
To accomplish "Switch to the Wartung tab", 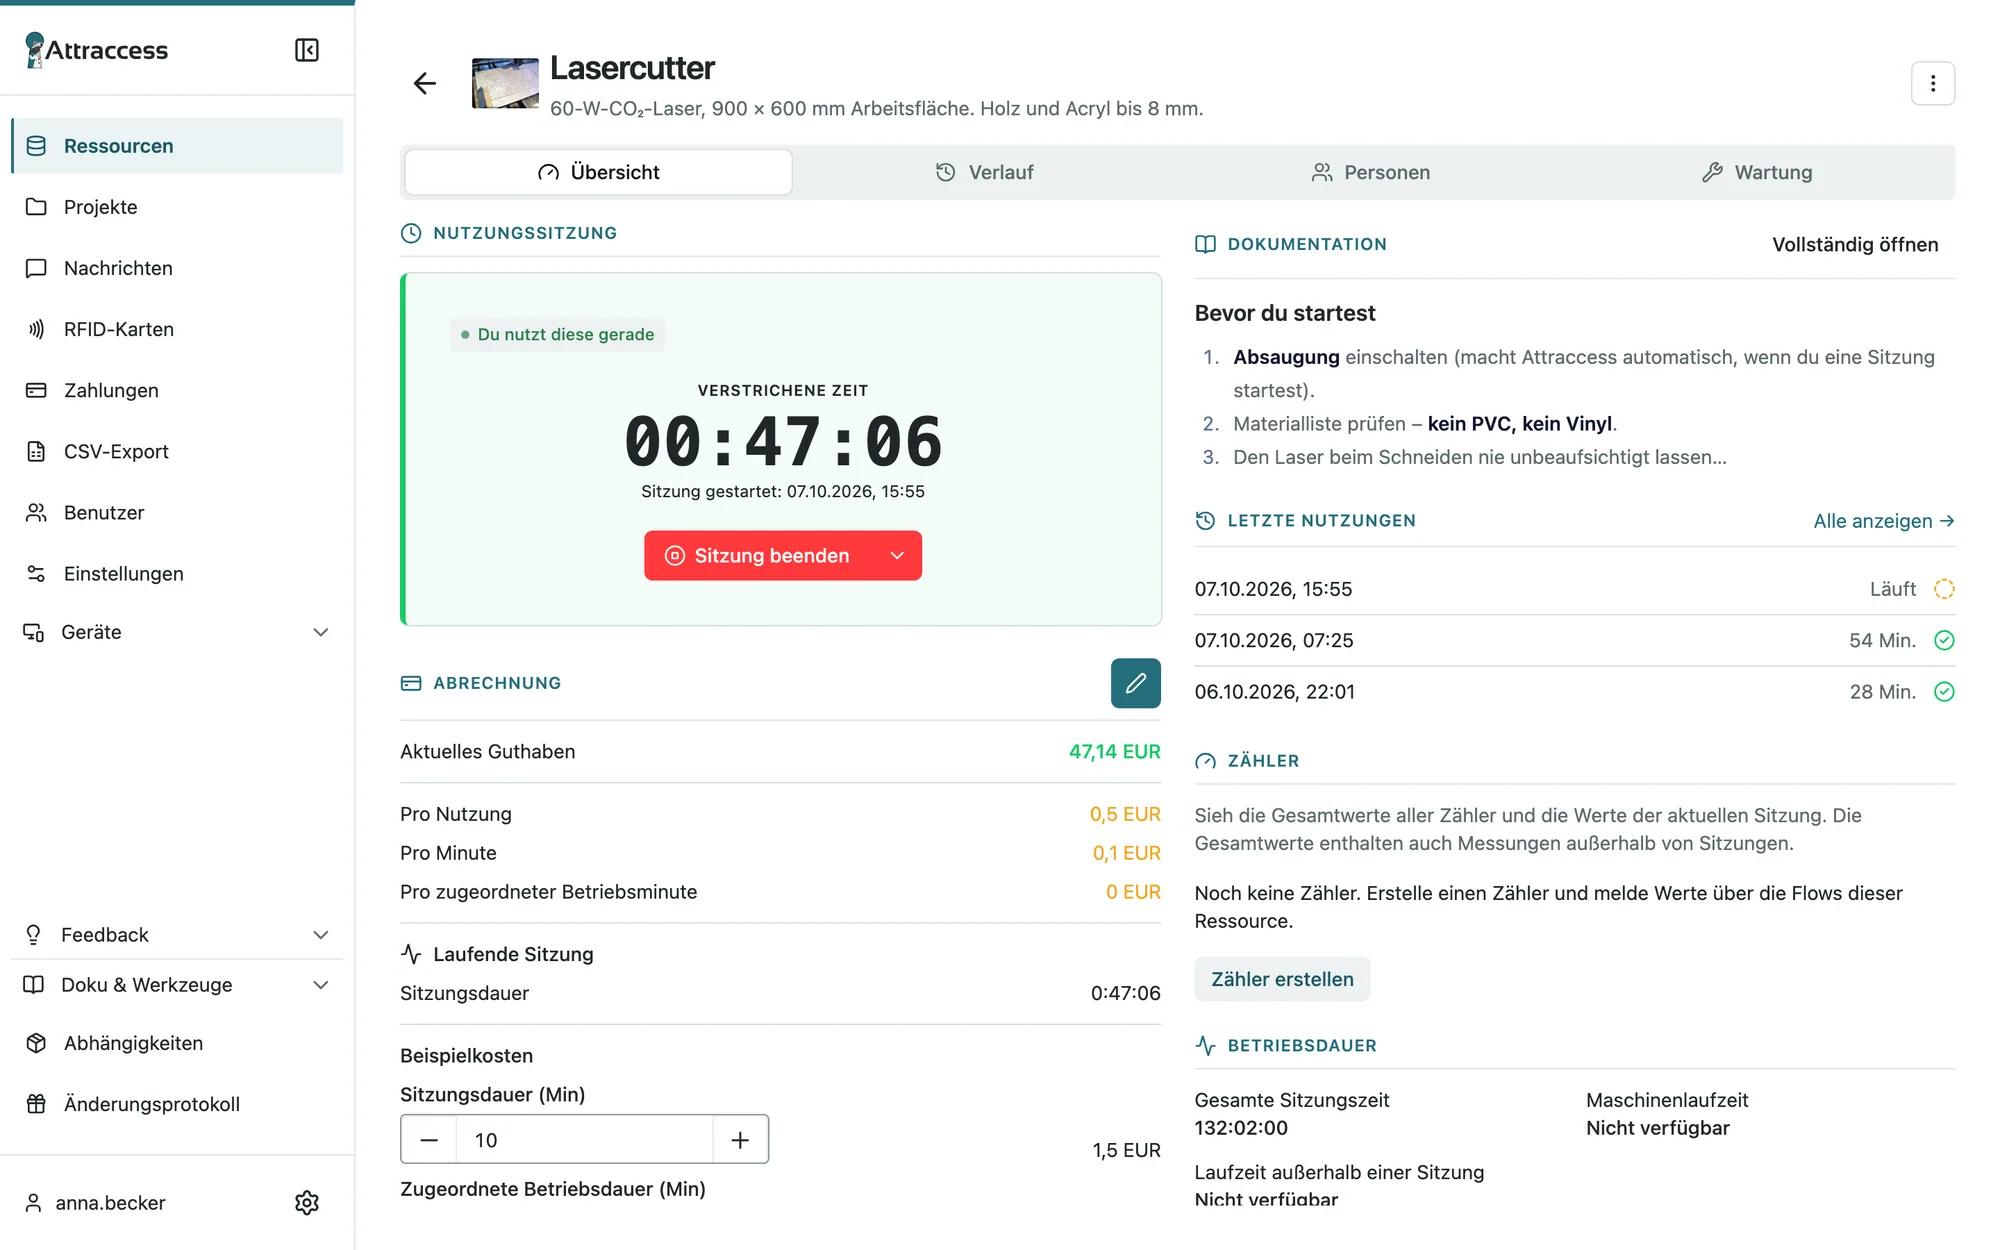I will tap(1757, 172).
